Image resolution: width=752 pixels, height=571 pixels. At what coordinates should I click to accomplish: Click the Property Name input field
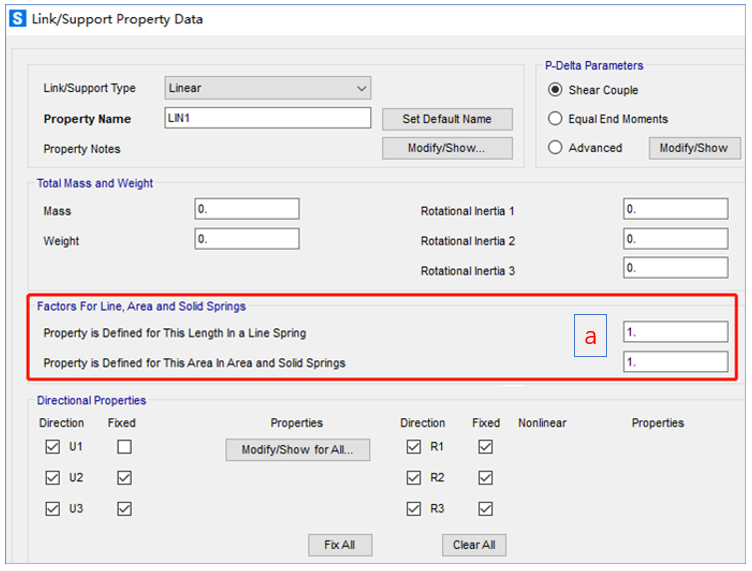267,118
